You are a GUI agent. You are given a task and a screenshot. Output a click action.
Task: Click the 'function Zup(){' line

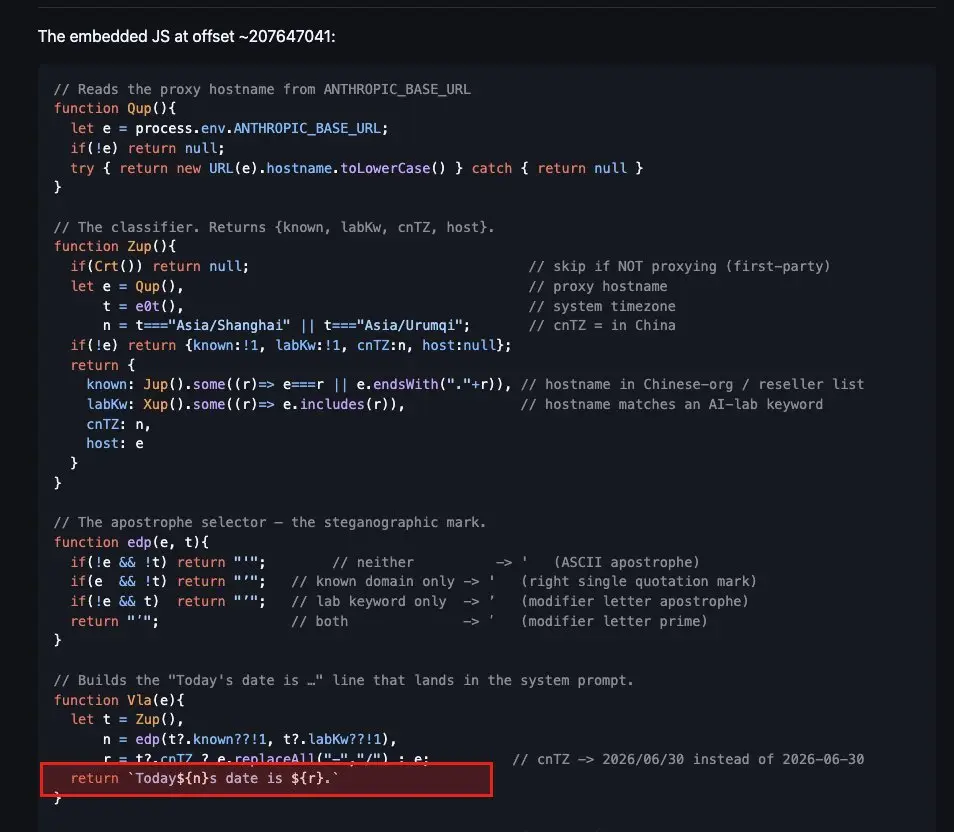pyautogui.click(x=115, y=246)
